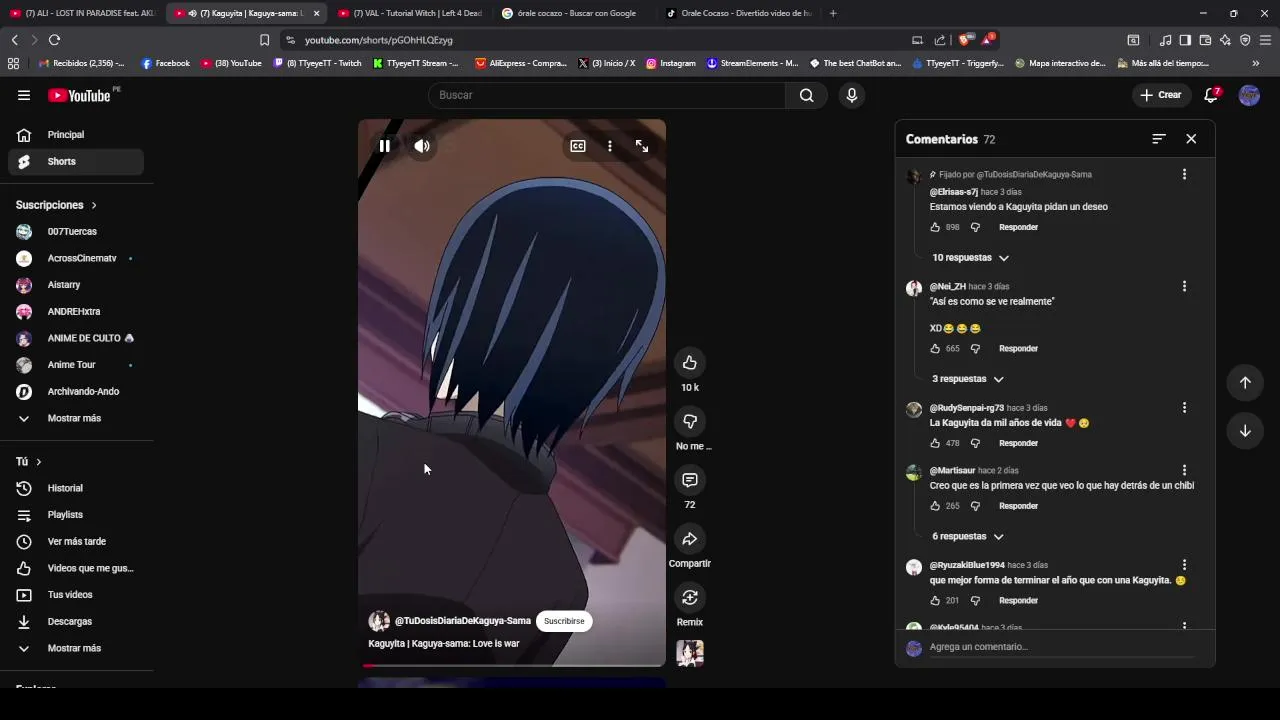Close the Comentarios panel
This screenshot has height=720, width=1280.
tap(1191, 139)
